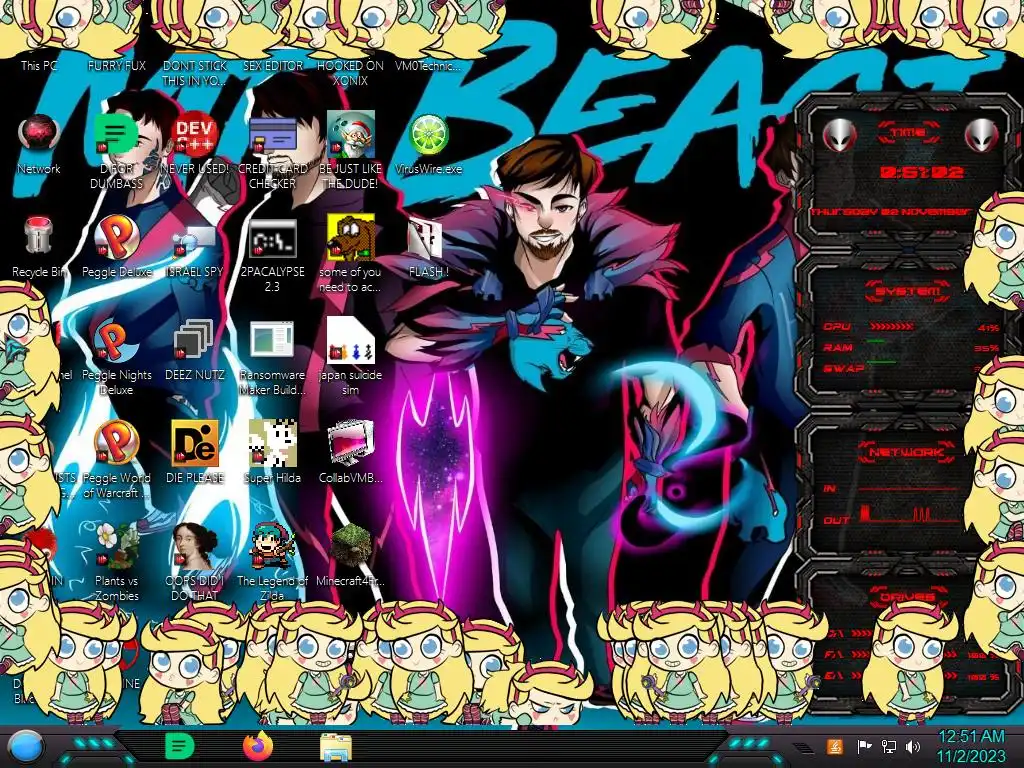The height and width of the screenshot is (768, 1024).
Task: Click the network connection tray icon
Action: tap(888, 746)
